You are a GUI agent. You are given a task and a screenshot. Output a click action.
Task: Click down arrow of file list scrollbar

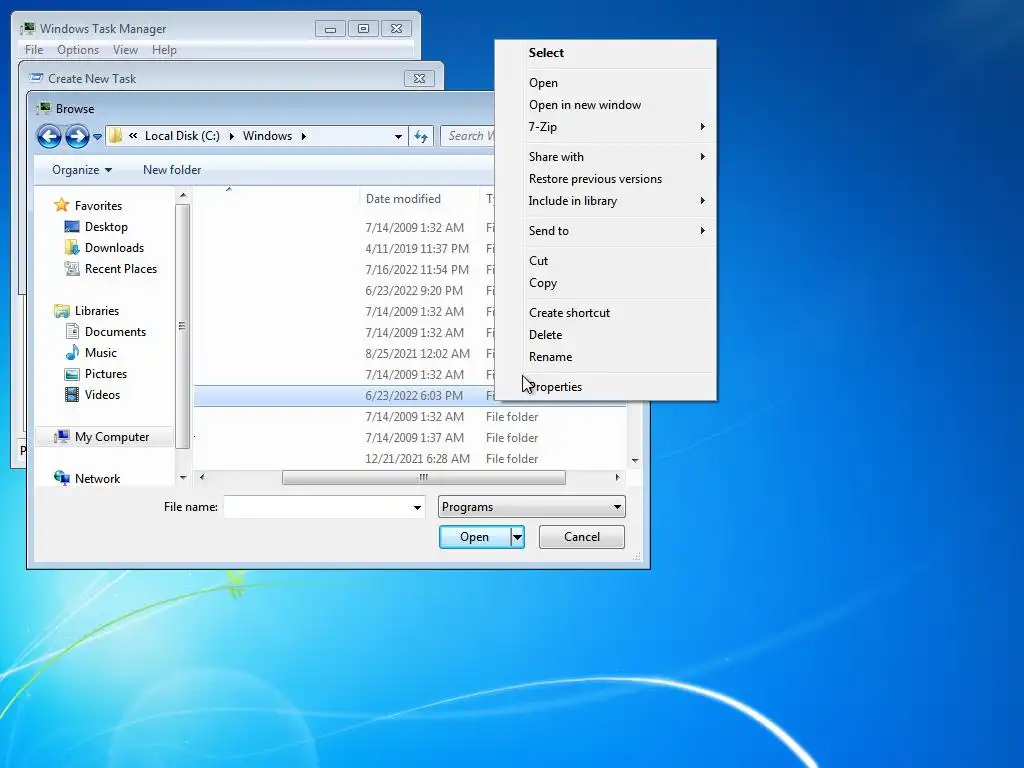click(x=635, y=460)
